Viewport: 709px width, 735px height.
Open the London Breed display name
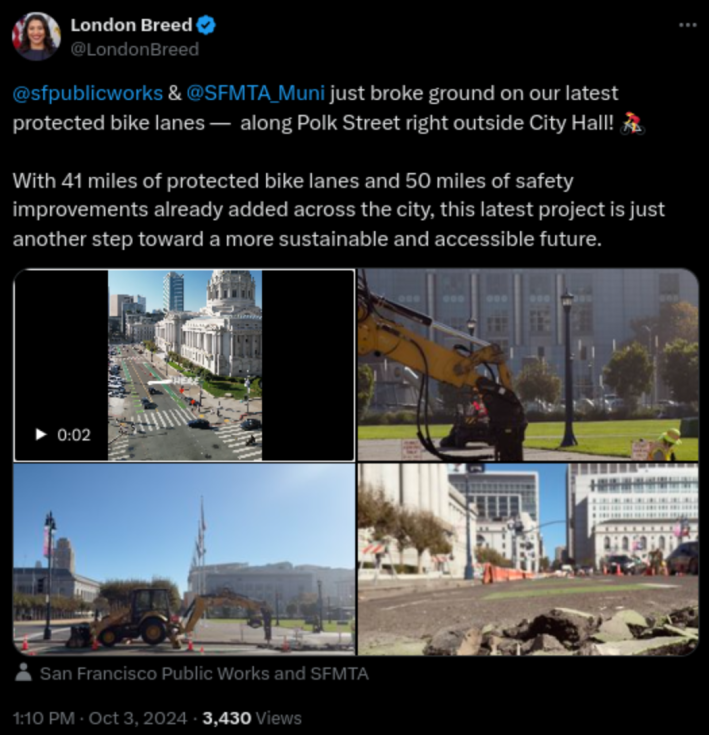(x=131, y=25)
